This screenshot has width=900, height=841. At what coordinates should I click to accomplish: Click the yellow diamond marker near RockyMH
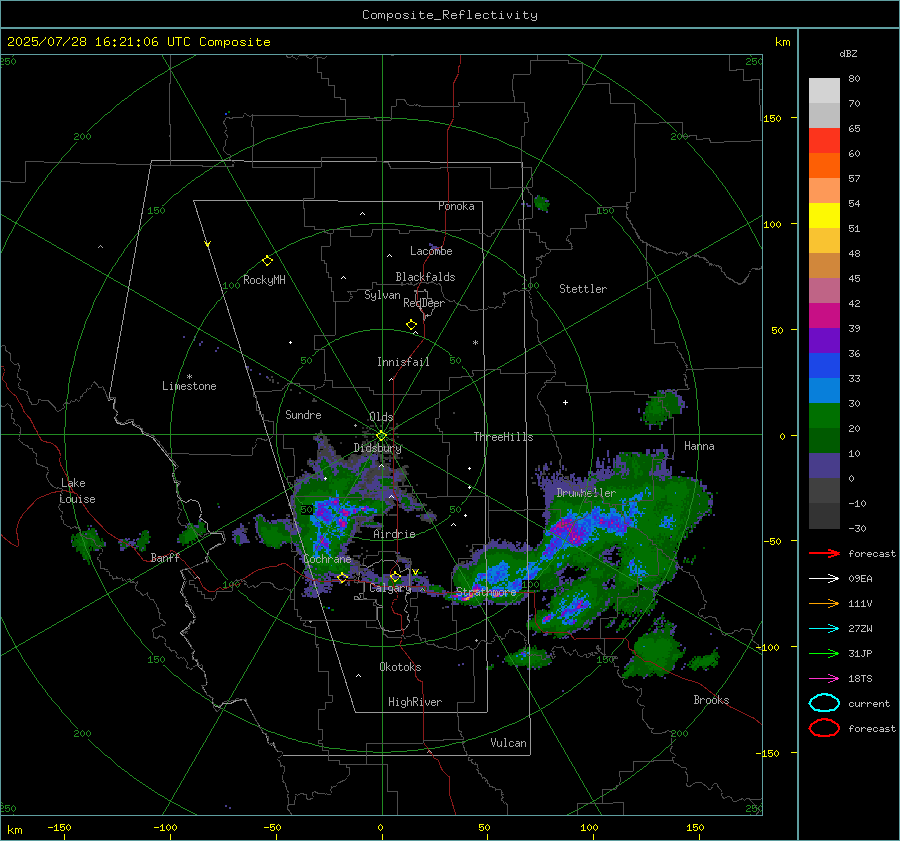[x=267, y=261]
